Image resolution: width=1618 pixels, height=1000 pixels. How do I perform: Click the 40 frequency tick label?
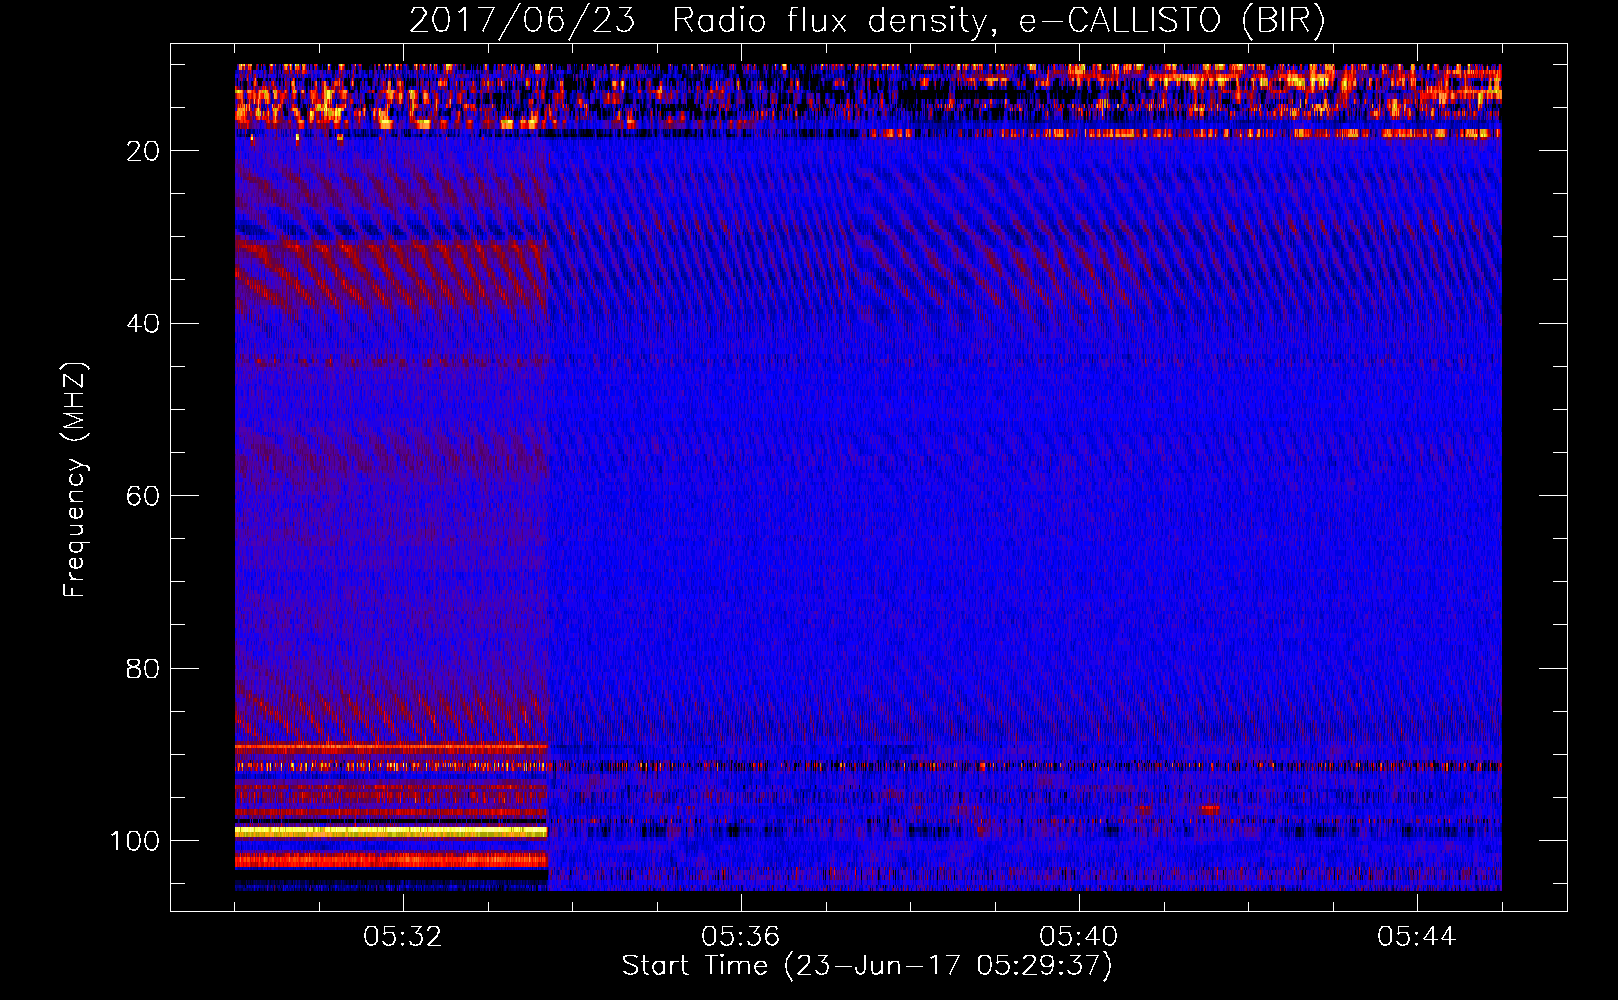pyautogui.click(x=143, y=323)
